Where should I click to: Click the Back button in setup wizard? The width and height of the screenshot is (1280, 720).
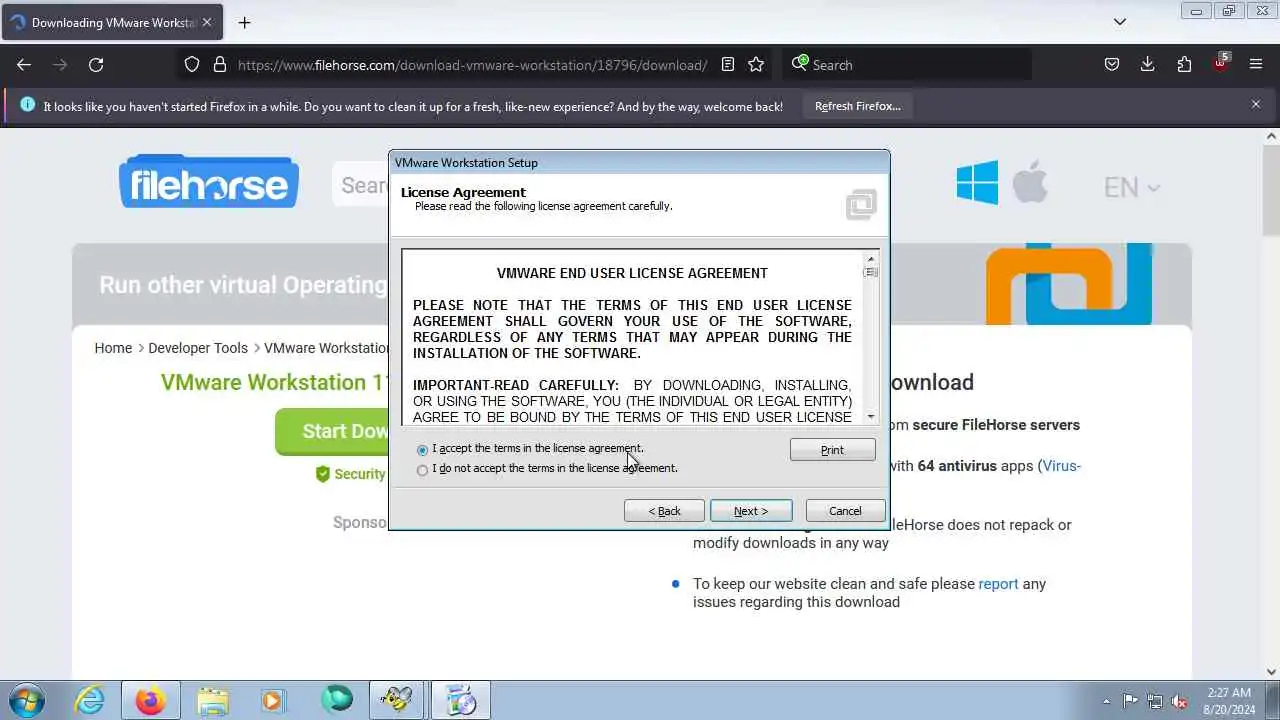[664, 511]
